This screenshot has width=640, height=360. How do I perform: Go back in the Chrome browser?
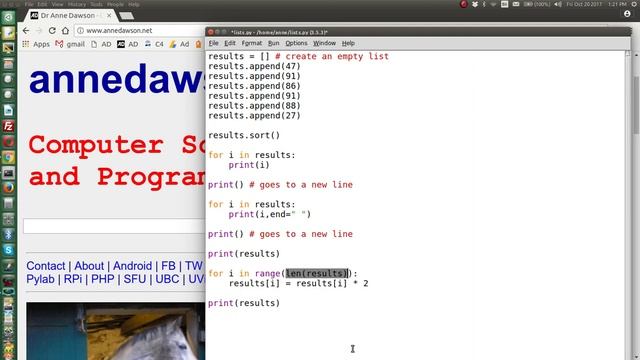[x=26, y=31]
